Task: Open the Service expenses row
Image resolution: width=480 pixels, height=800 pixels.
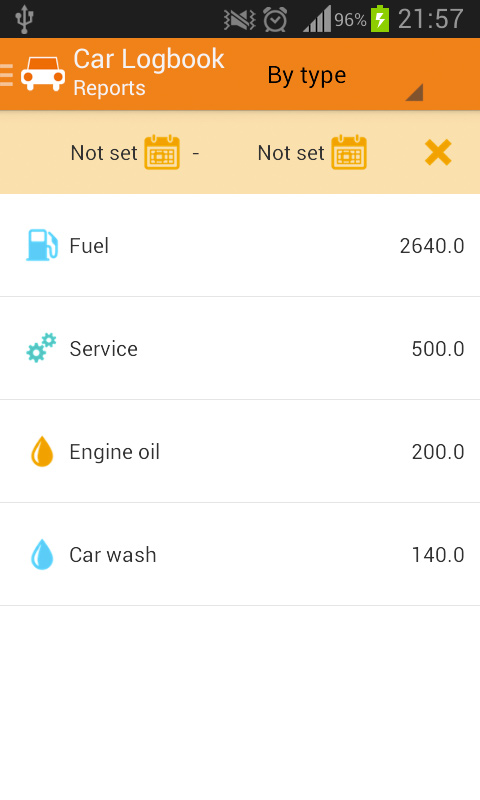Action: 240,348
